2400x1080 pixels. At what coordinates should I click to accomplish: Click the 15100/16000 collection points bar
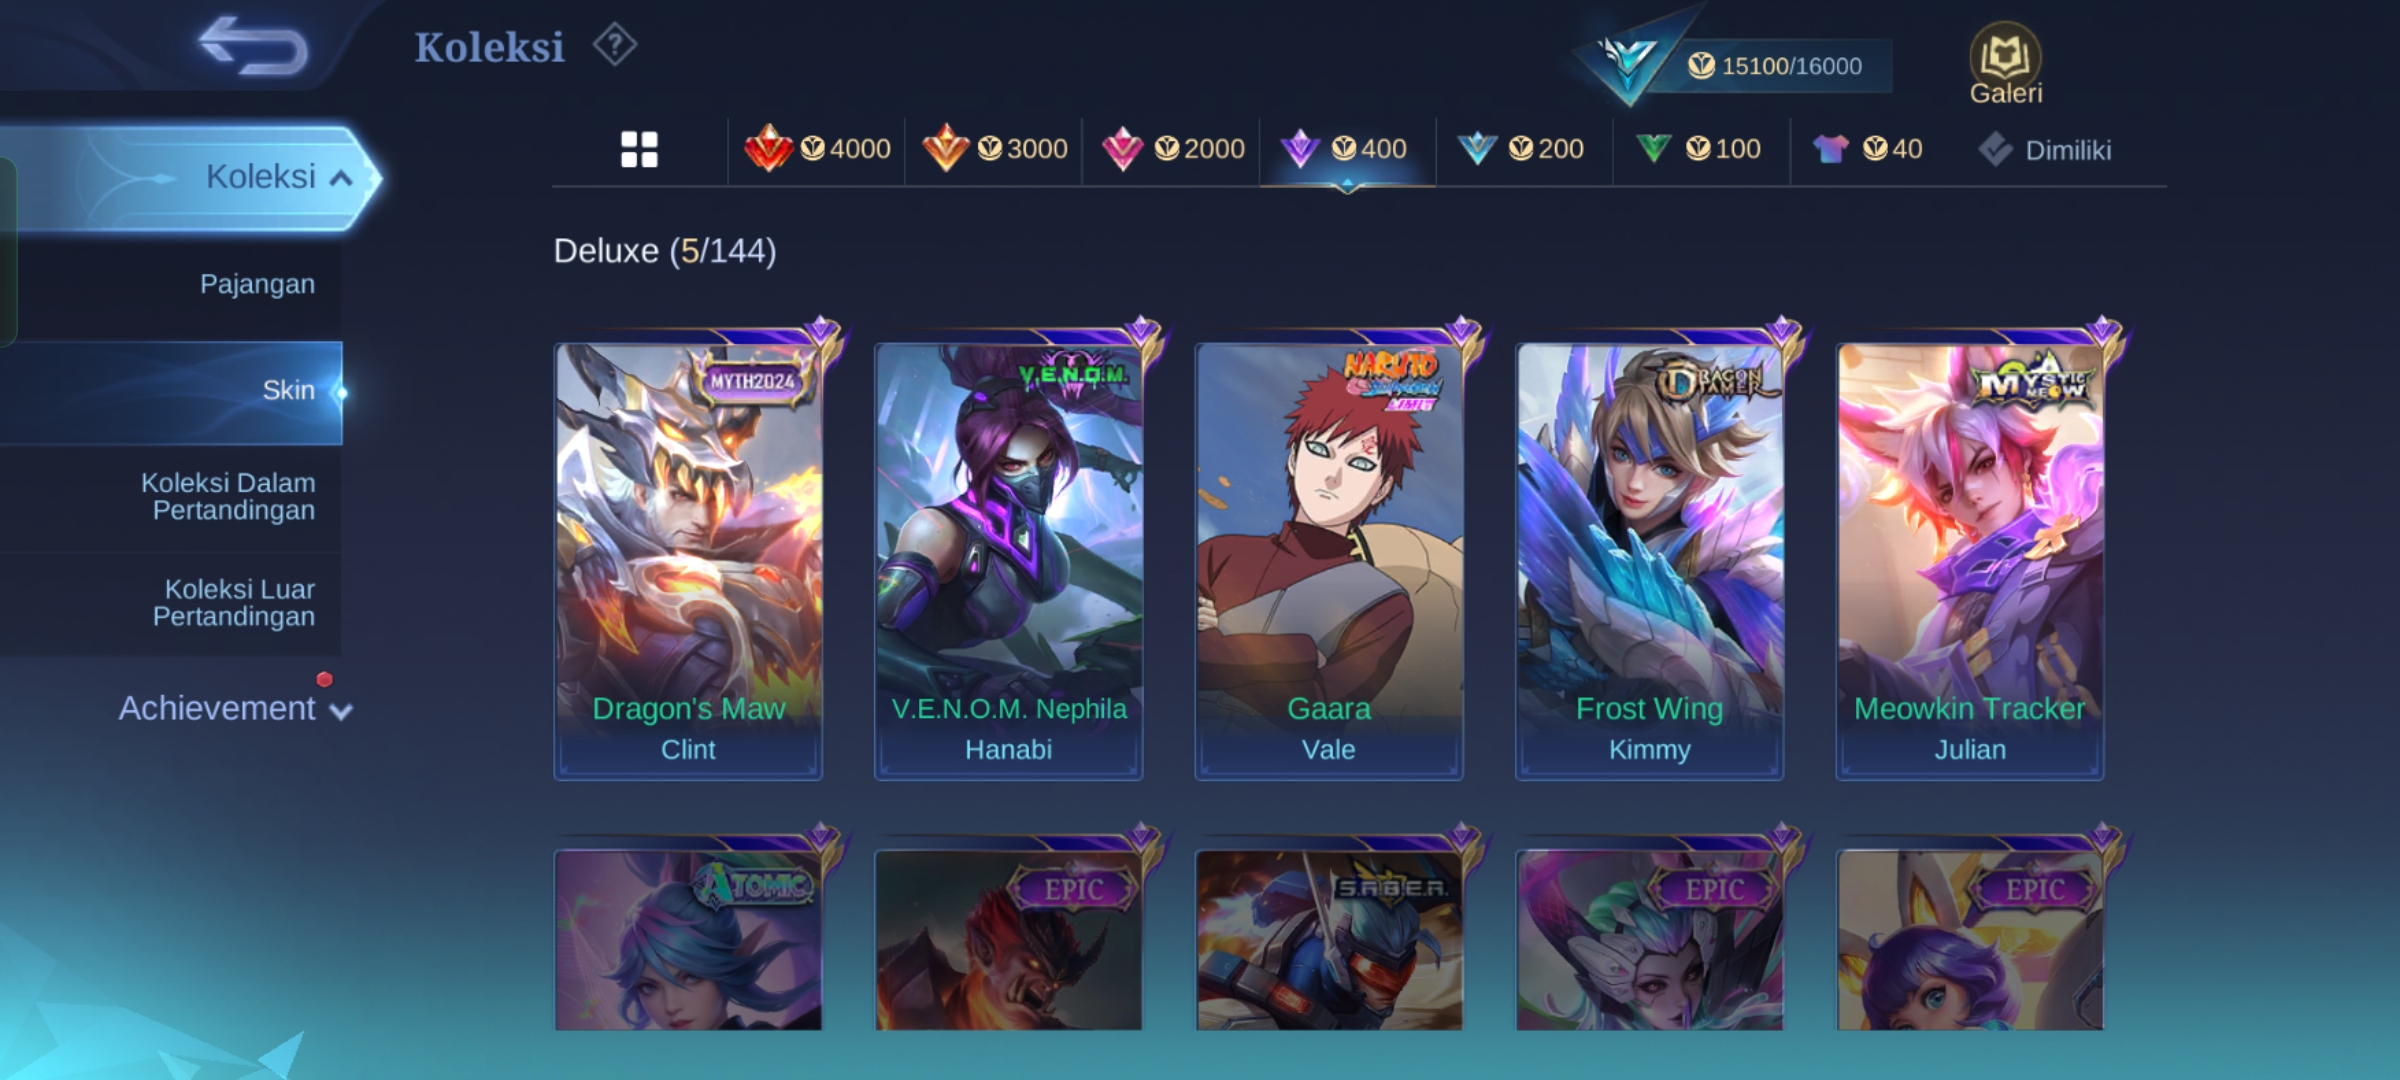pyautogui.click(x=1775, y=66)
